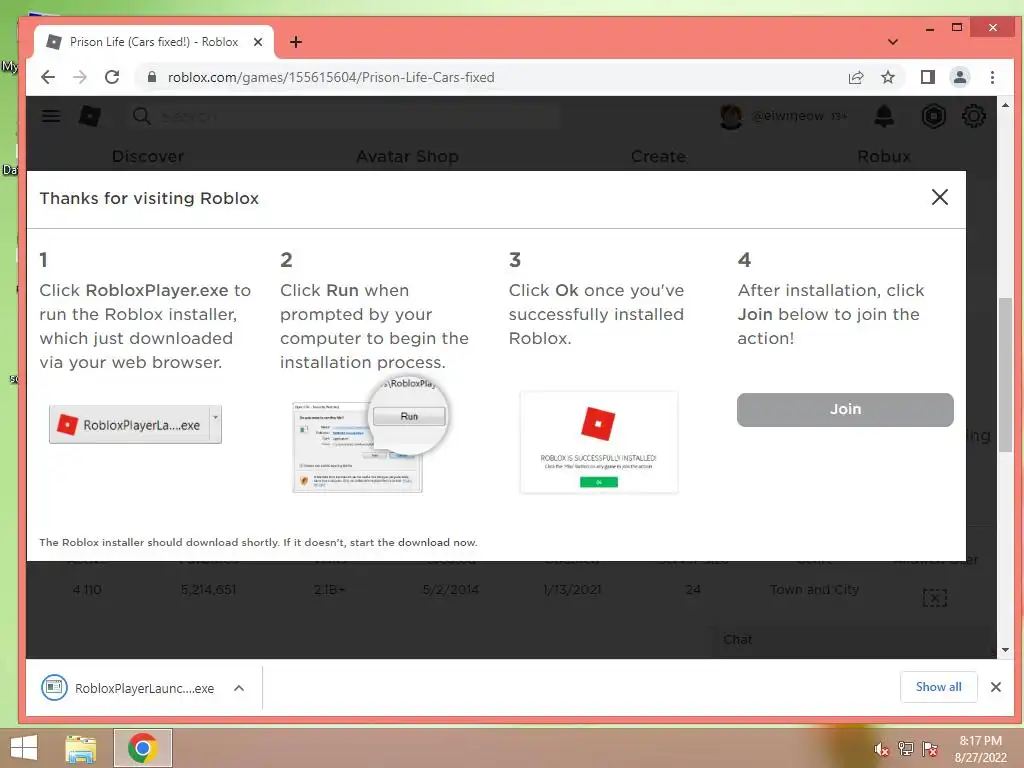Open the Robux hexagon icon
Screen dimensions: 1024x768
coord(934,116)
